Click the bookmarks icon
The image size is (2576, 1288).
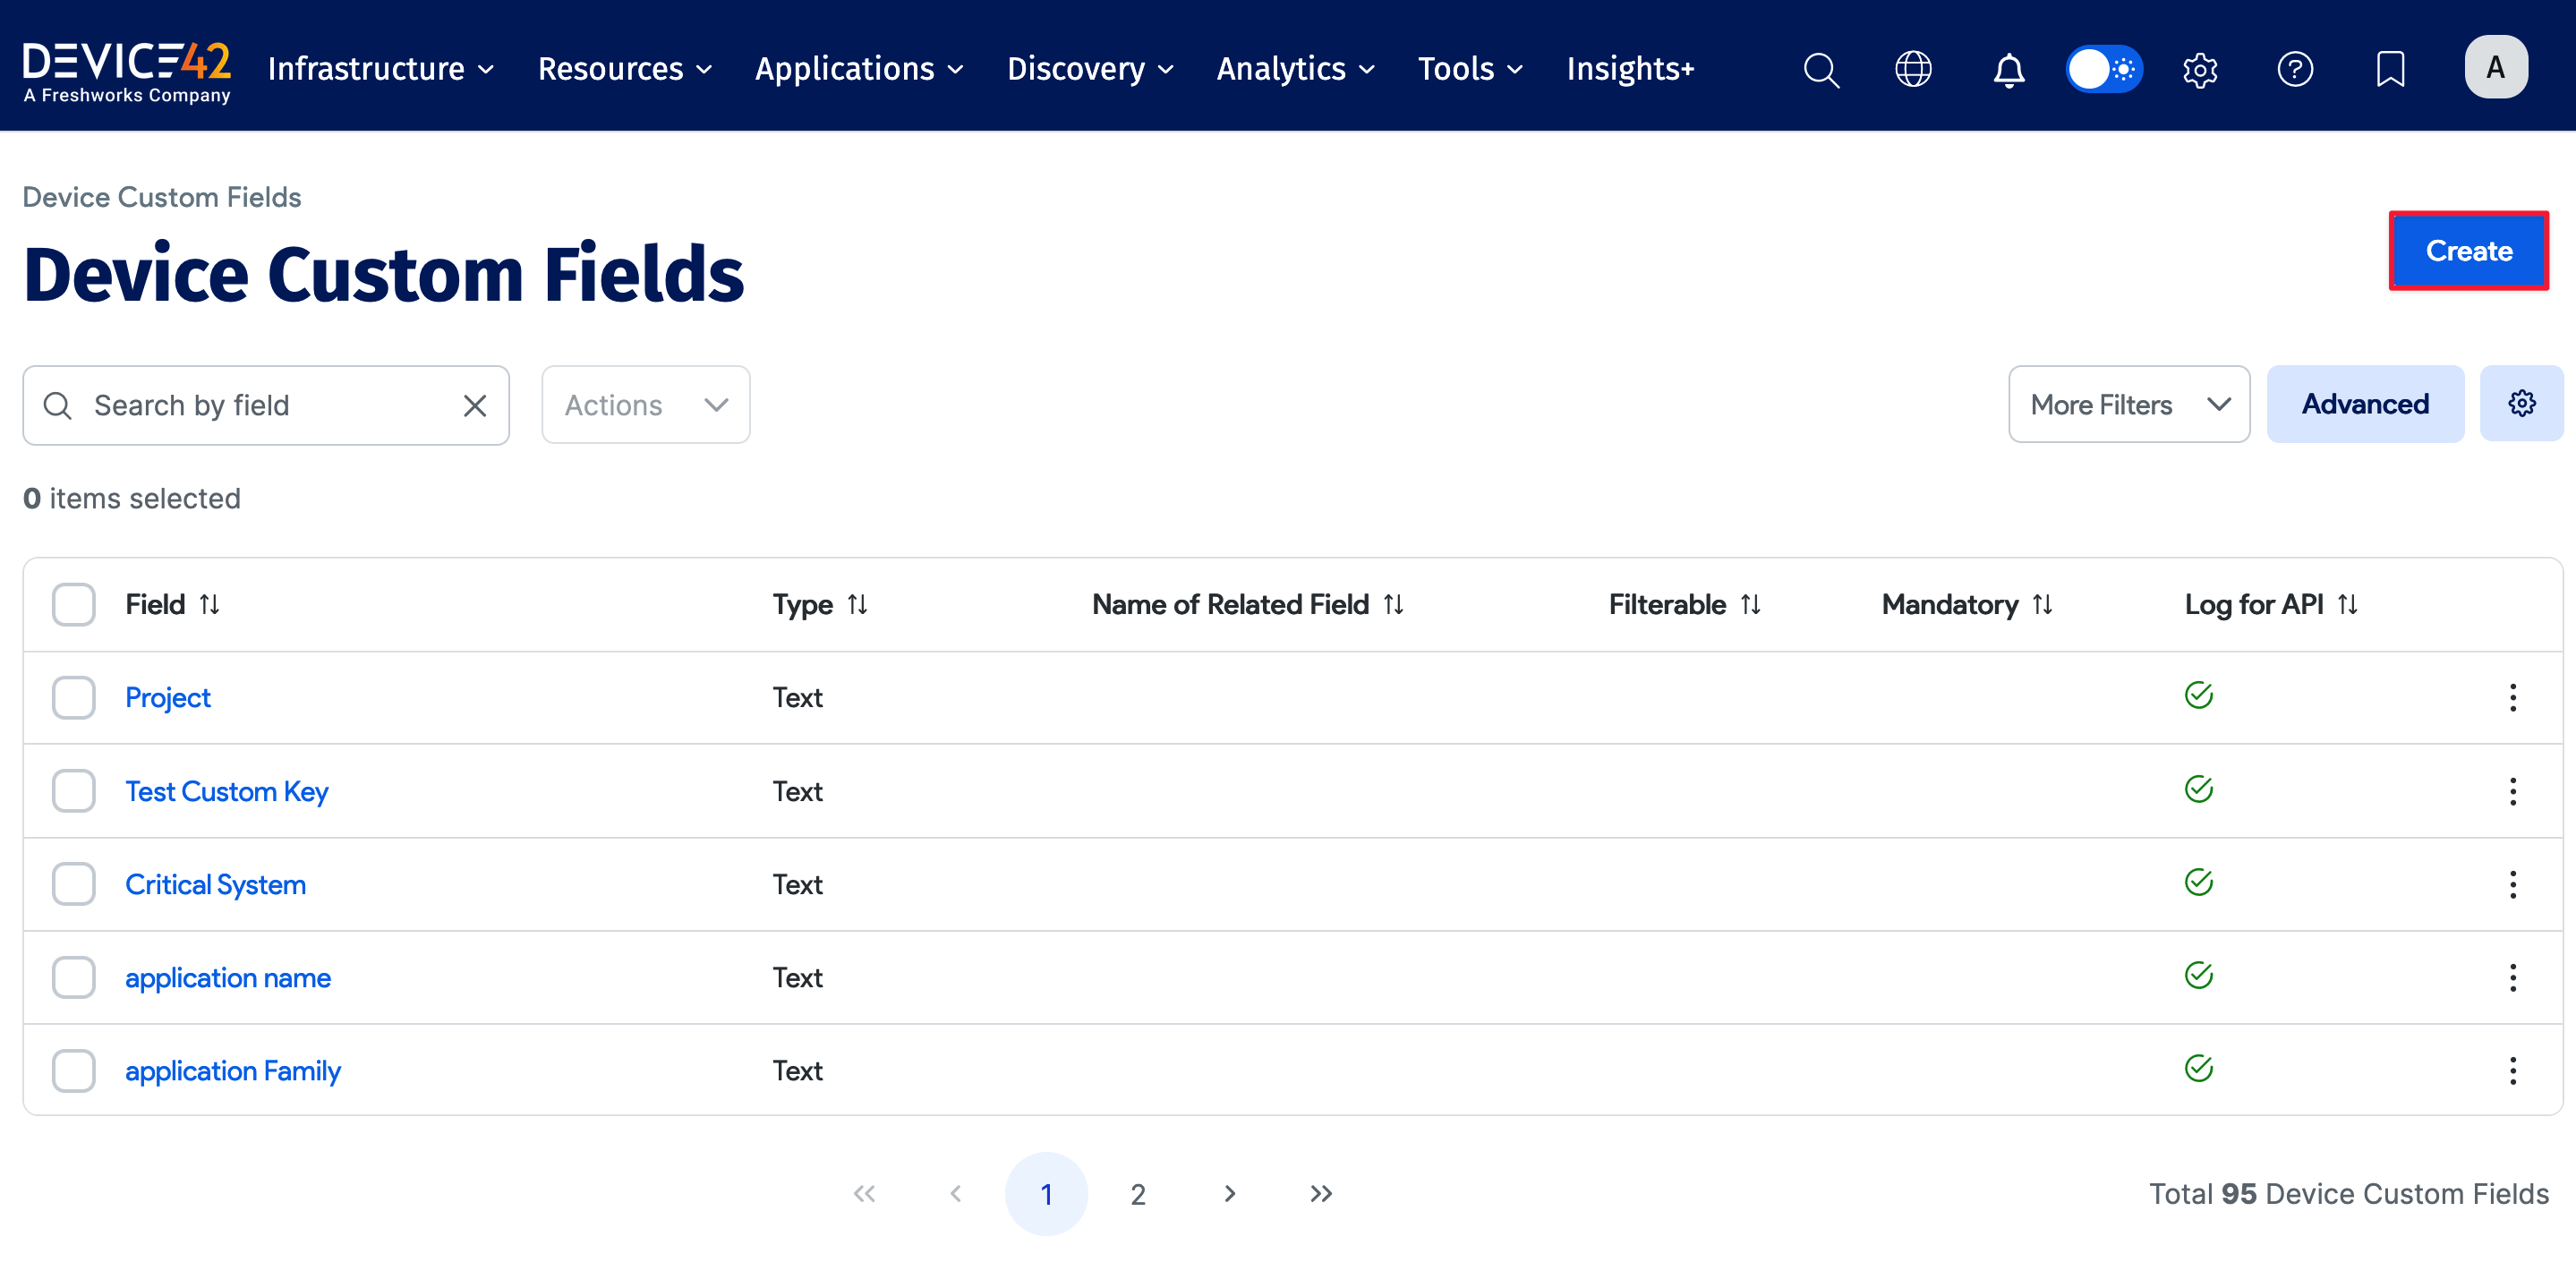tap(2390, 69)
